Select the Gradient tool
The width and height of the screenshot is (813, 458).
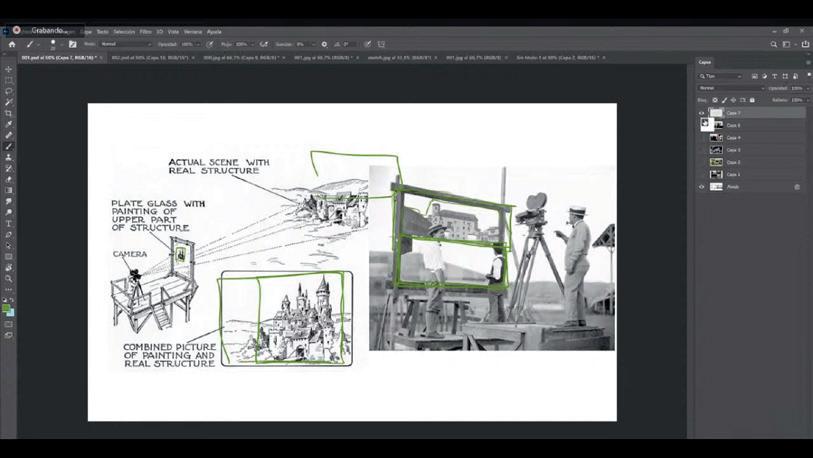click(8, 190)
